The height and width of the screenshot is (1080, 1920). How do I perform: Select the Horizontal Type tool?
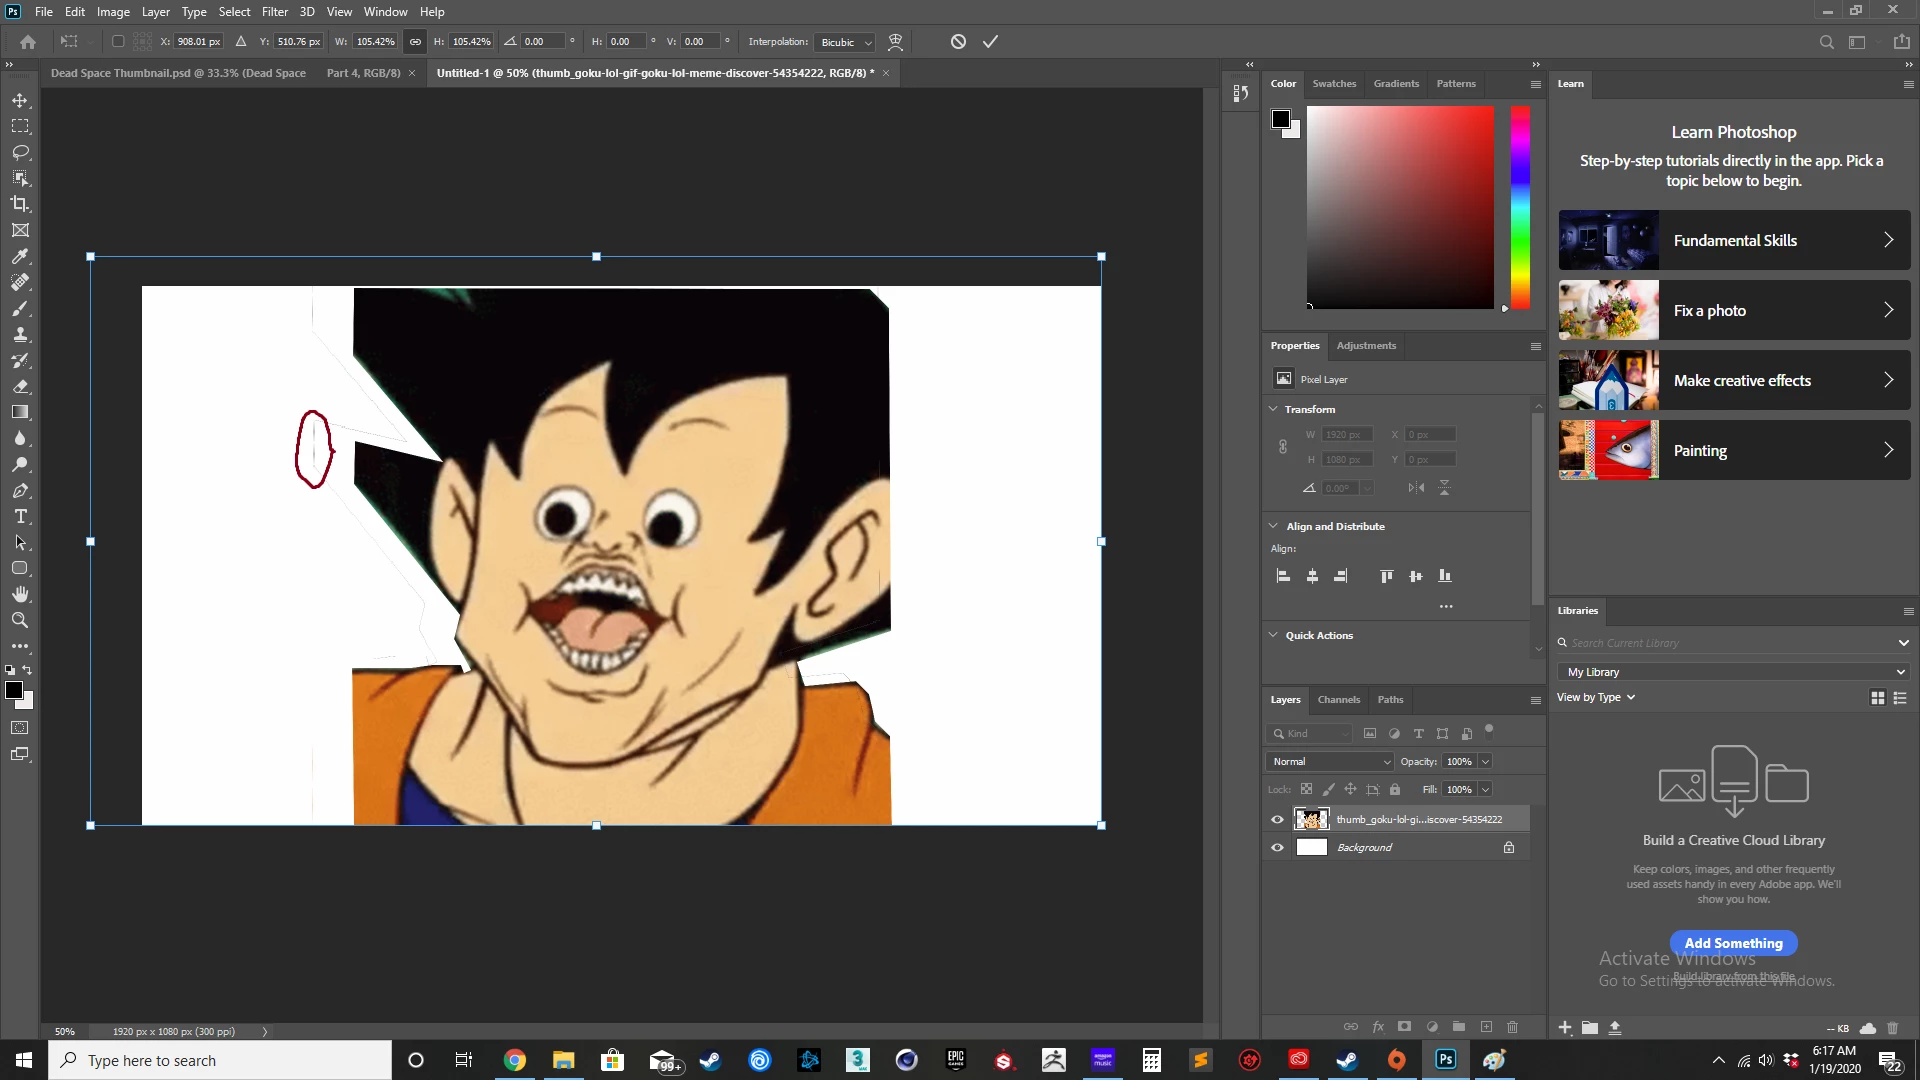coord(20,516)
